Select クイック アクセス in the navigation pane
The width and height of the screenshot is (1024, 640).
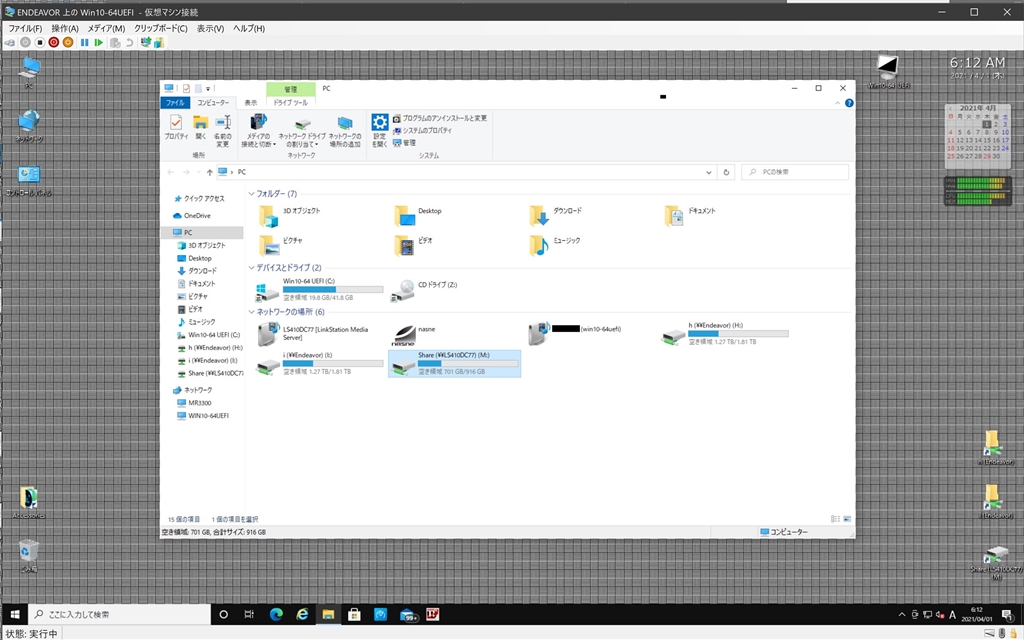199,199
